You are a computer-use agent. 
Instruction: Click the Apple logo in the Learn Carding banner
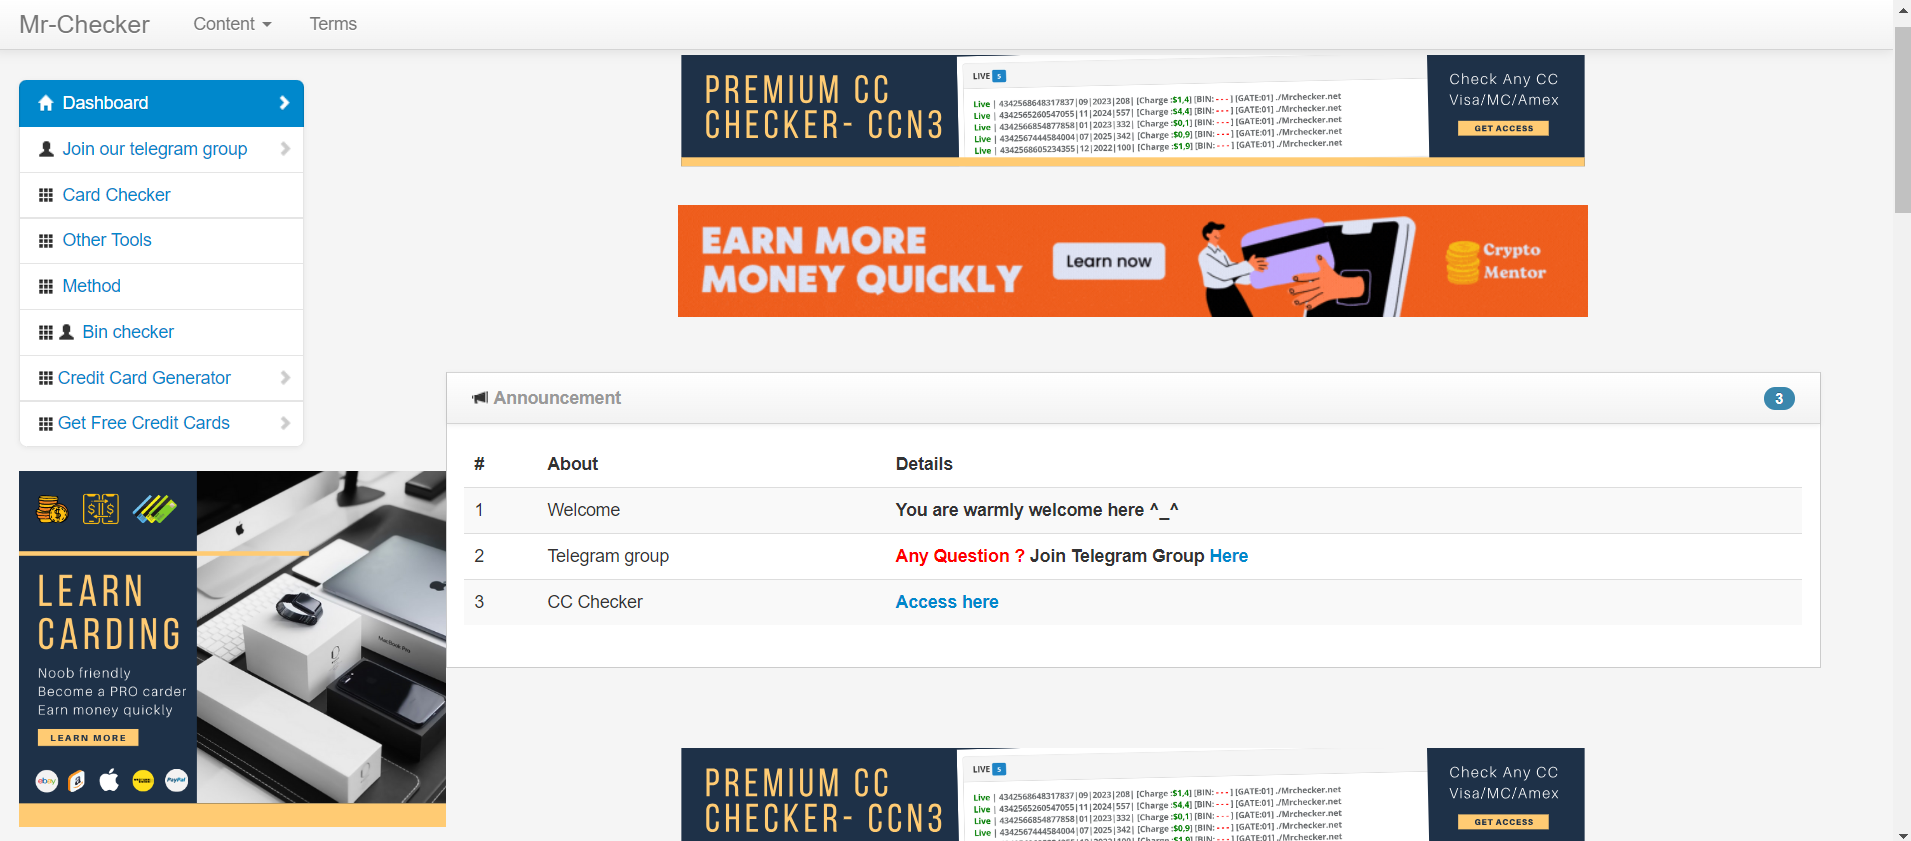pyautogui.click(x=110, y=780)
